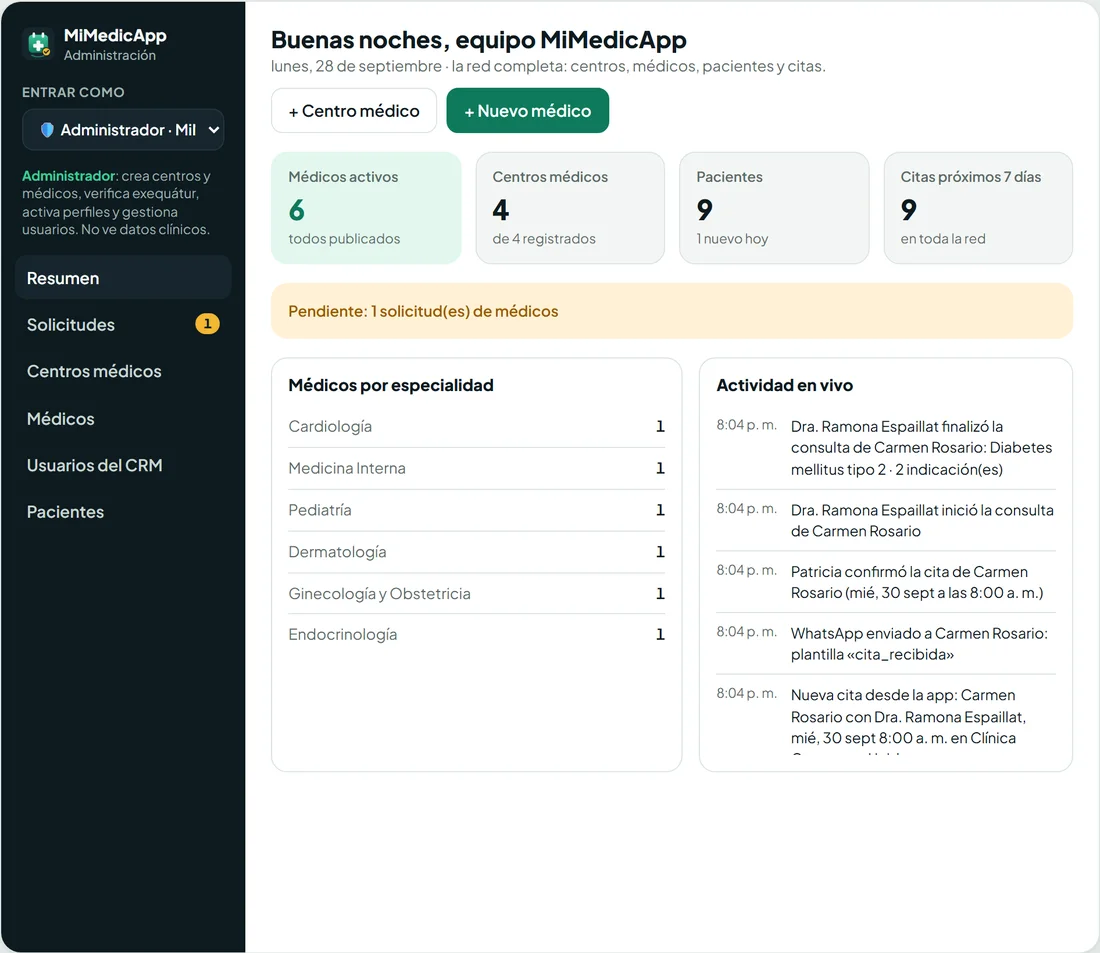Click activity entry 'inició la consulta de Carmen Rosario'

pyautogui.click(x=886, y=521)
